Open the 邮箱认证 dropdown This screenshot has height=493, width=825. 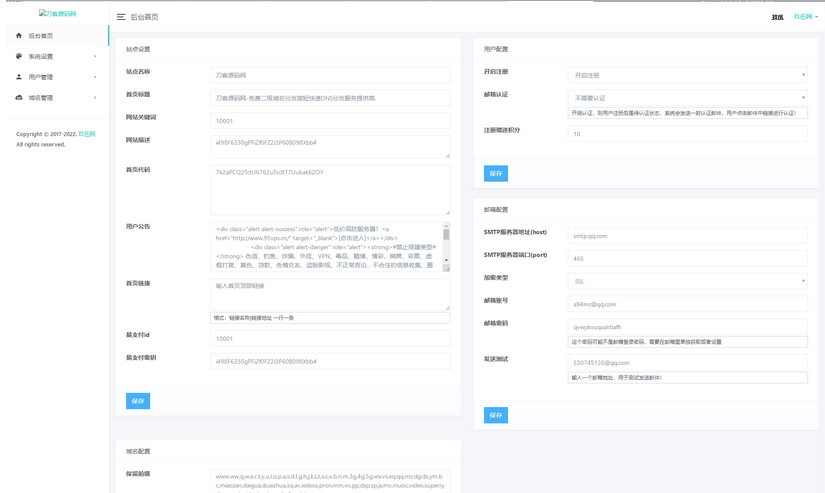(687, 98)
